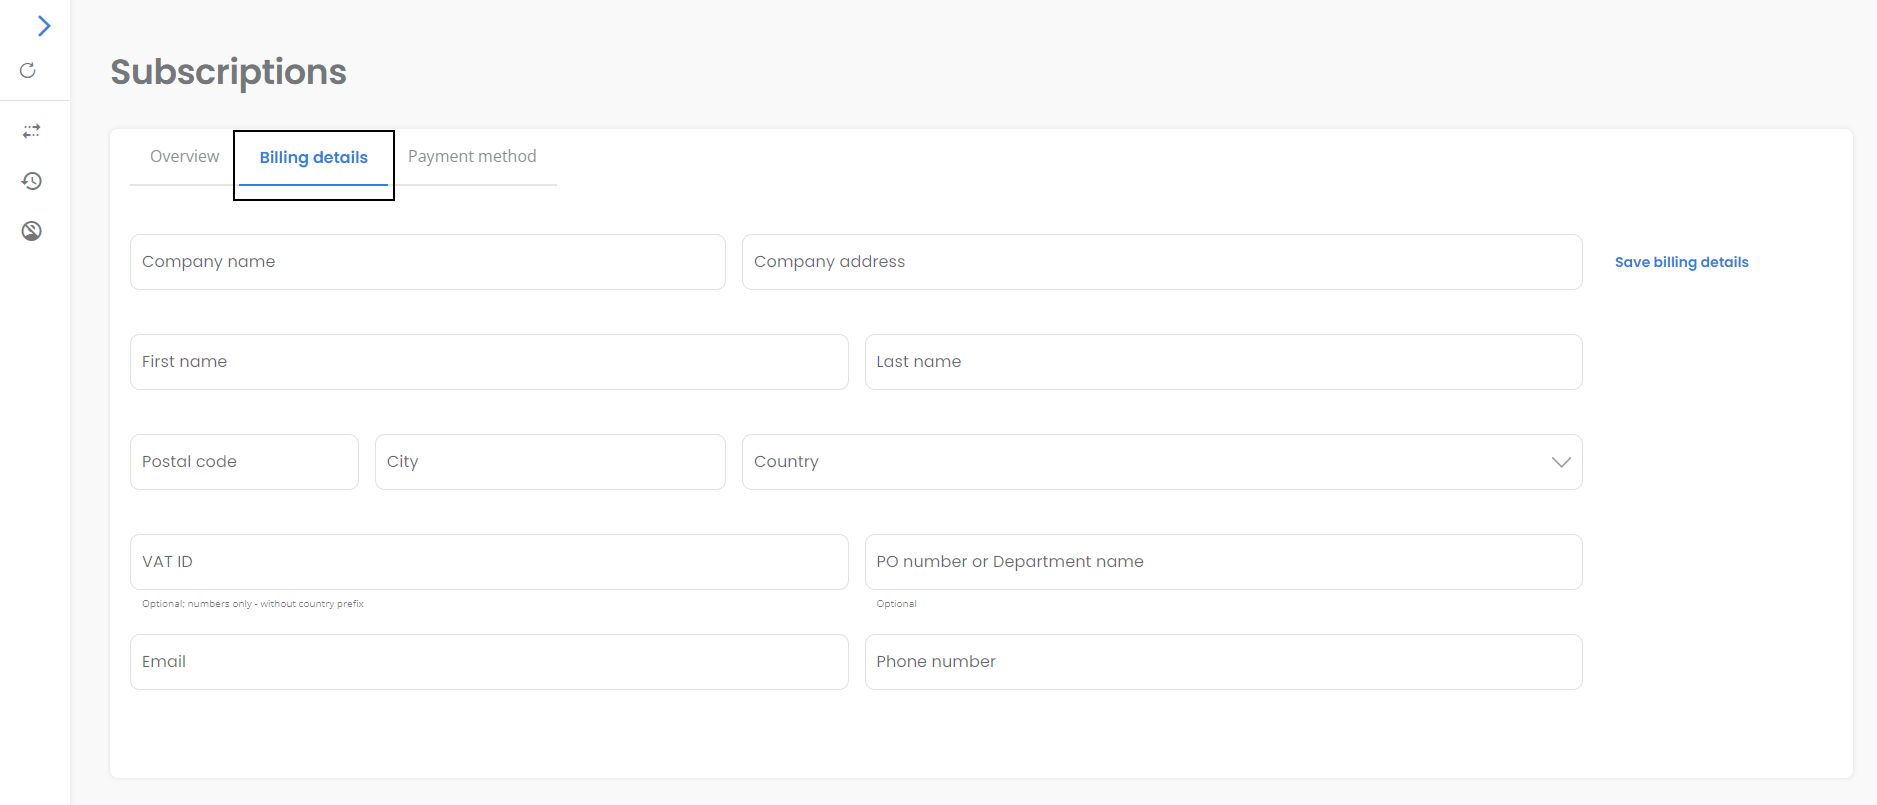
Task: Click the PO number or Department name field
Action: 1223,562
